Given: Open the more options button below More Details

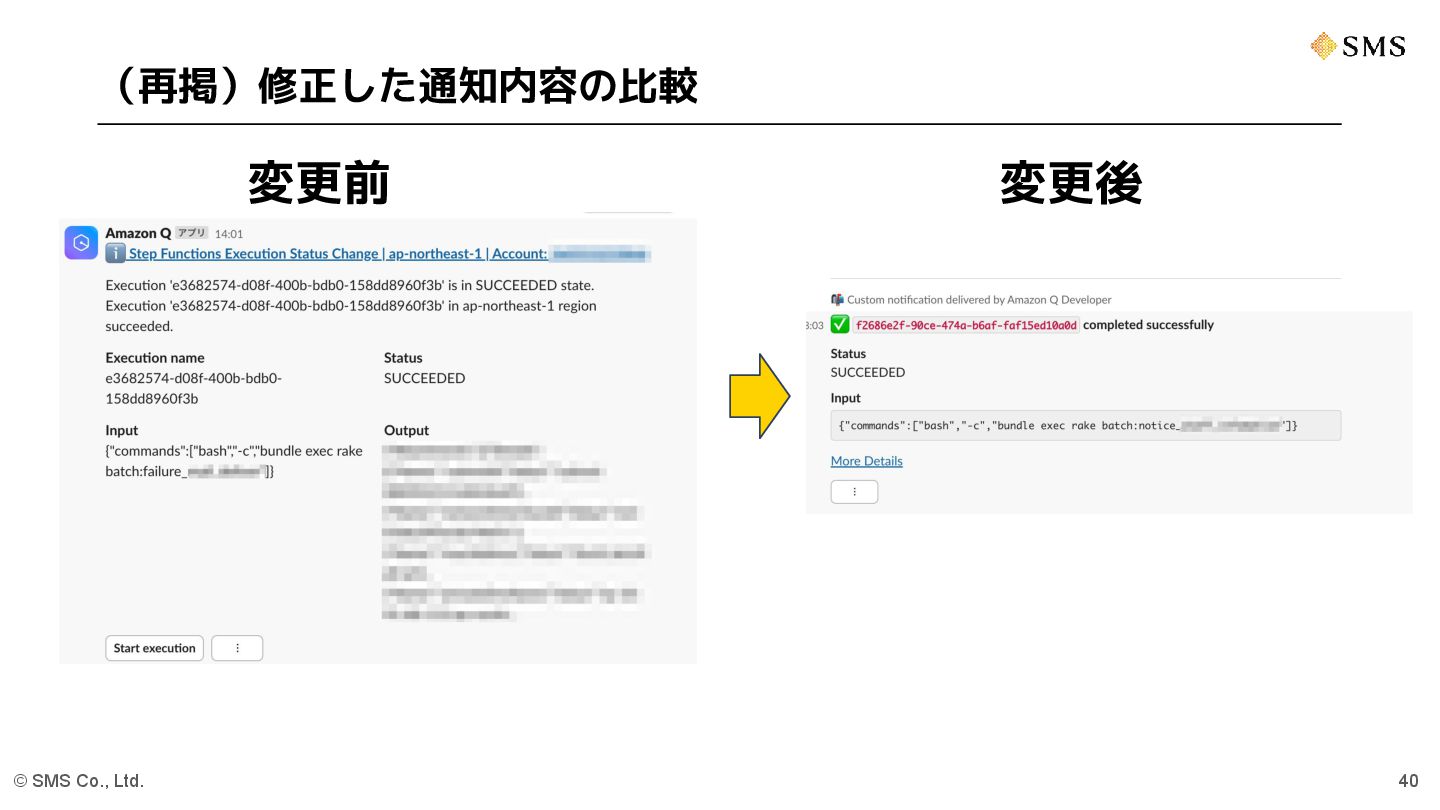Looking at the screenshot, I should pos(854,492).
